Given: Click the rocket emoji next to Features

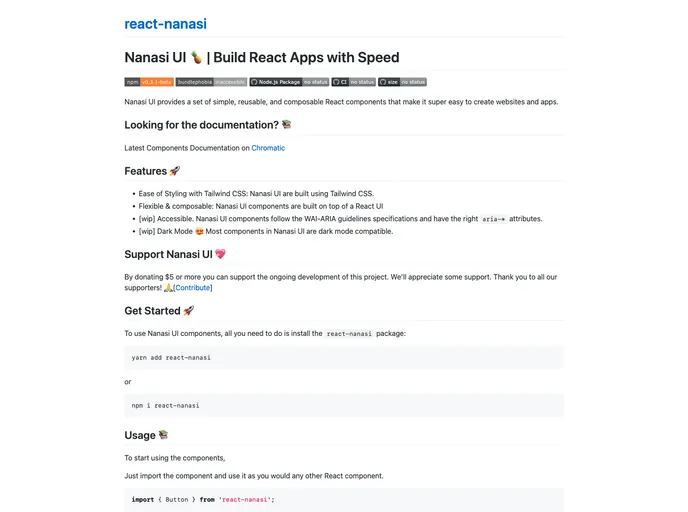Looking at the screenshot, I should [x=175, y=171].
